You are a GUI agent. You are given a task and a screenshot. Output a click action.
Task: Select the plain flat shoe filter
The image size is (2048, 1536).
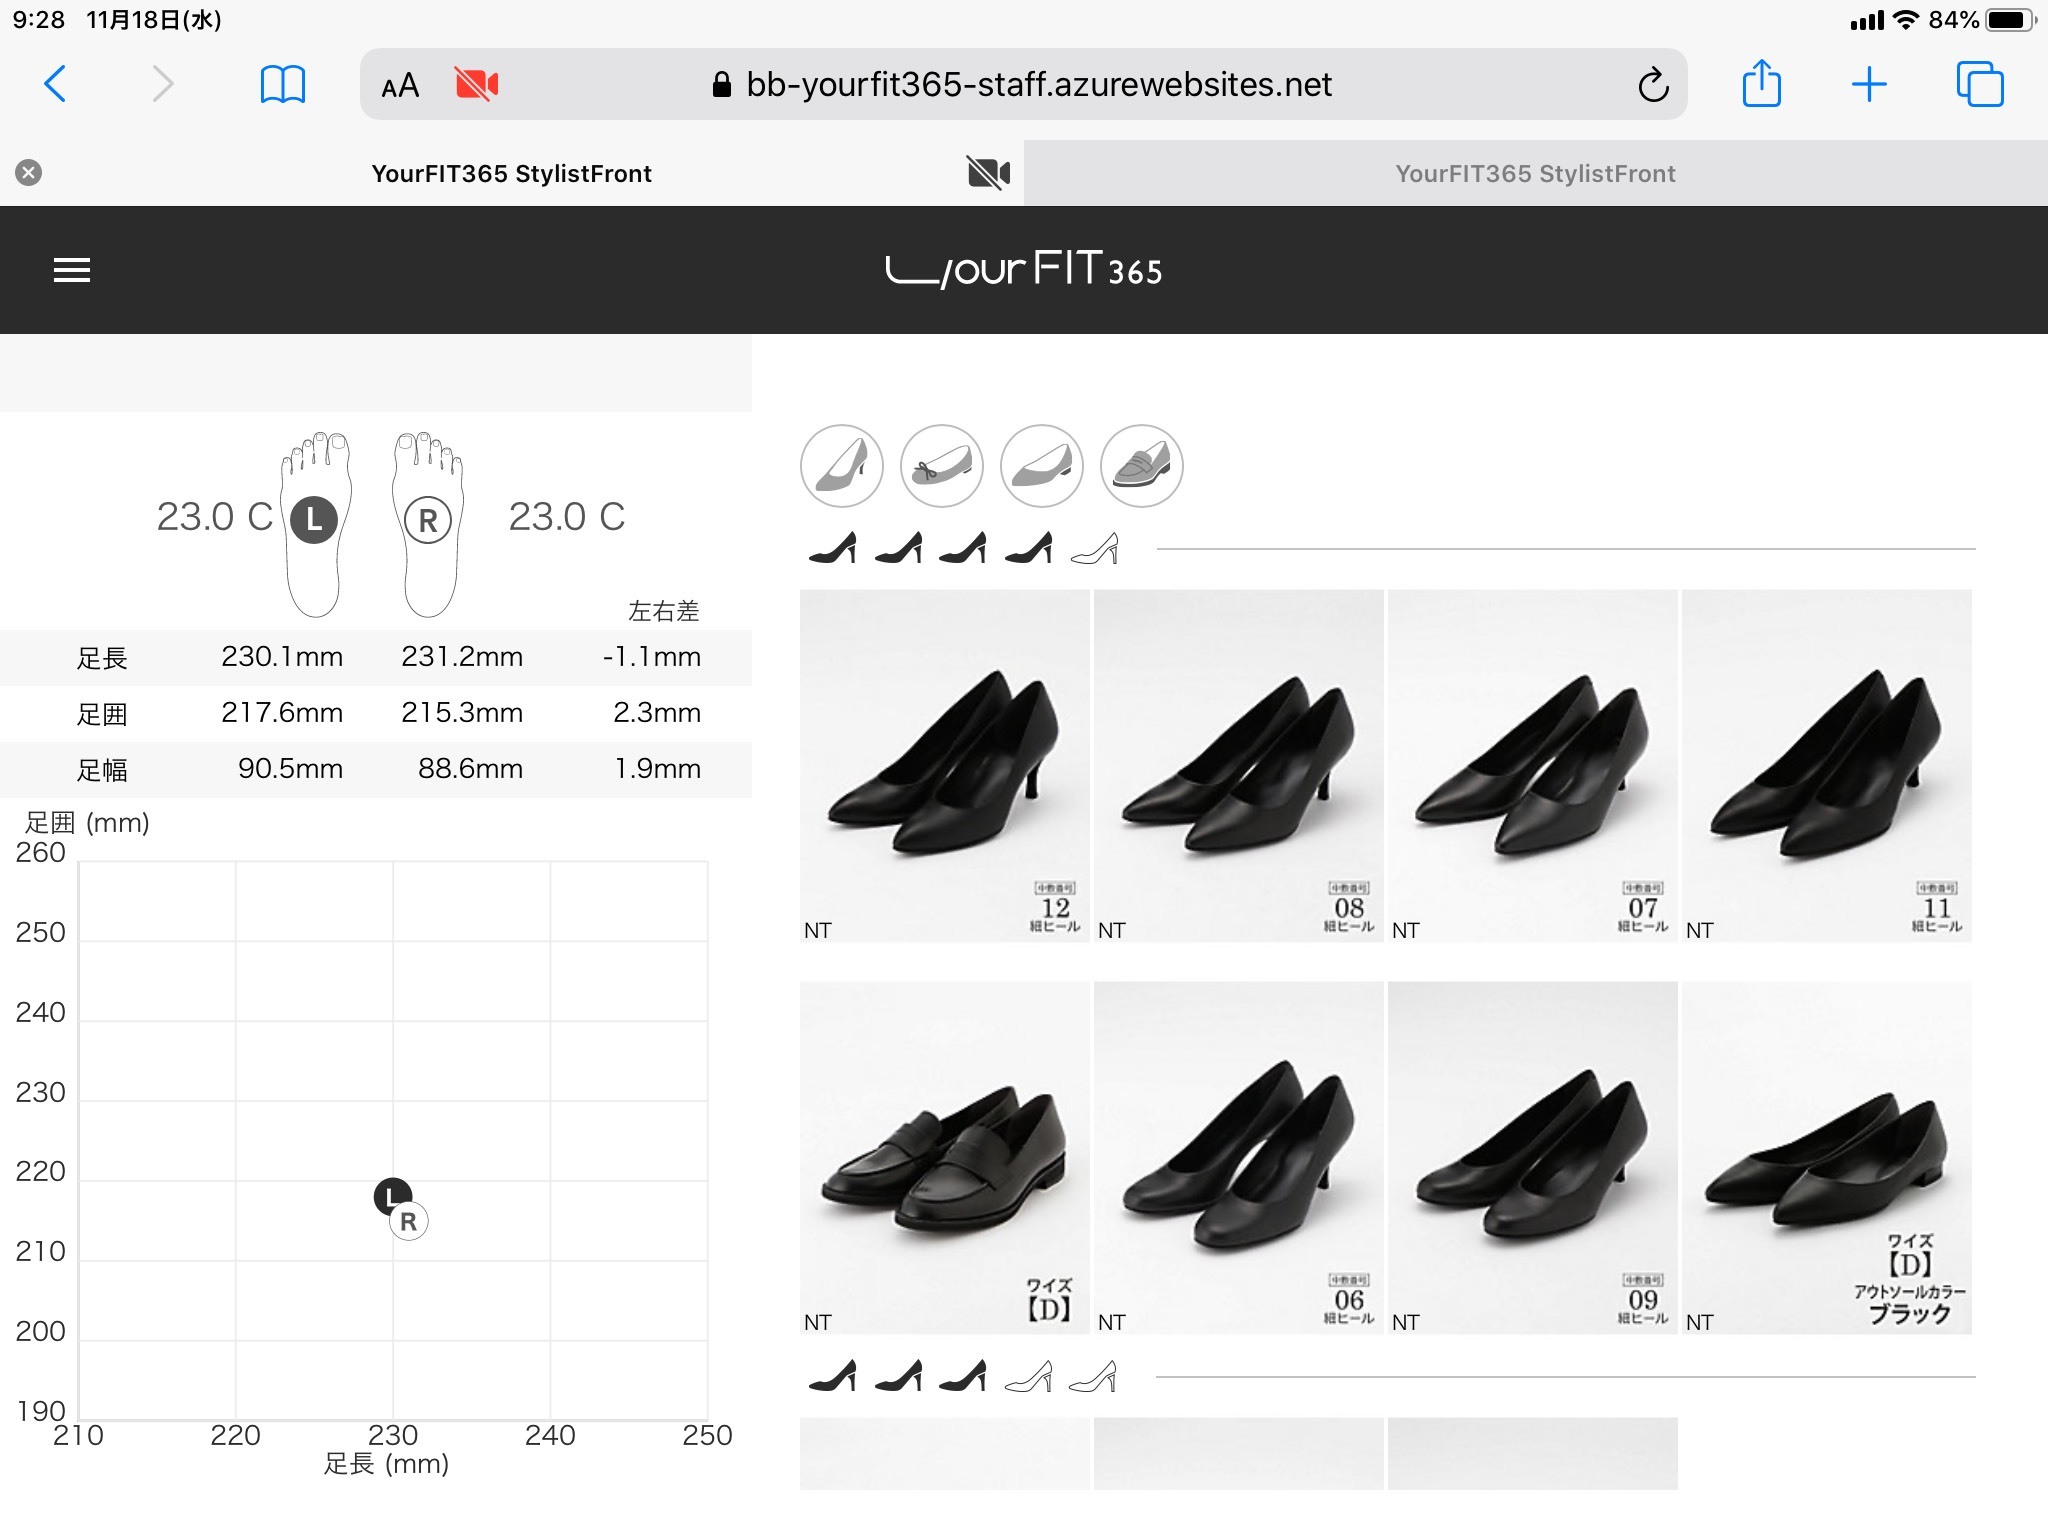tap(1042, 466)
